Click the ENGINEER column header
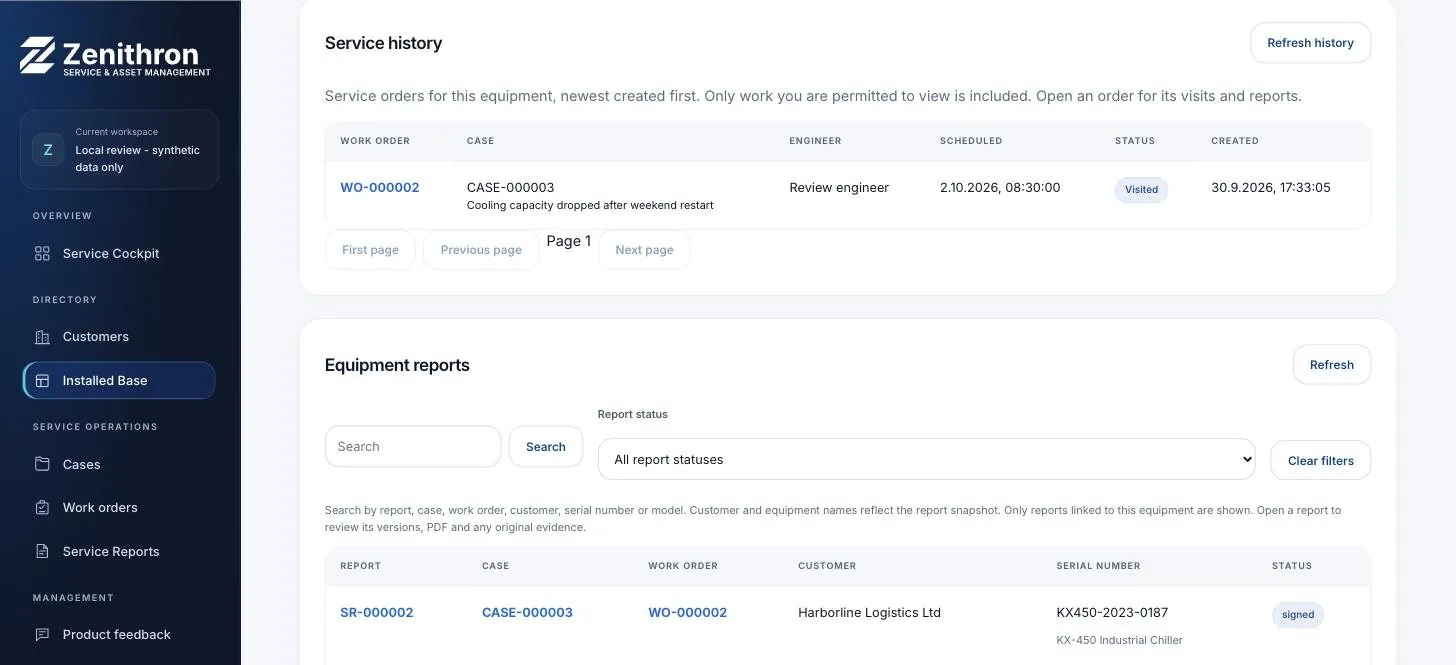Image resolution: width=1456 pixels, height=665 pixels. click(x=815, y=141)
